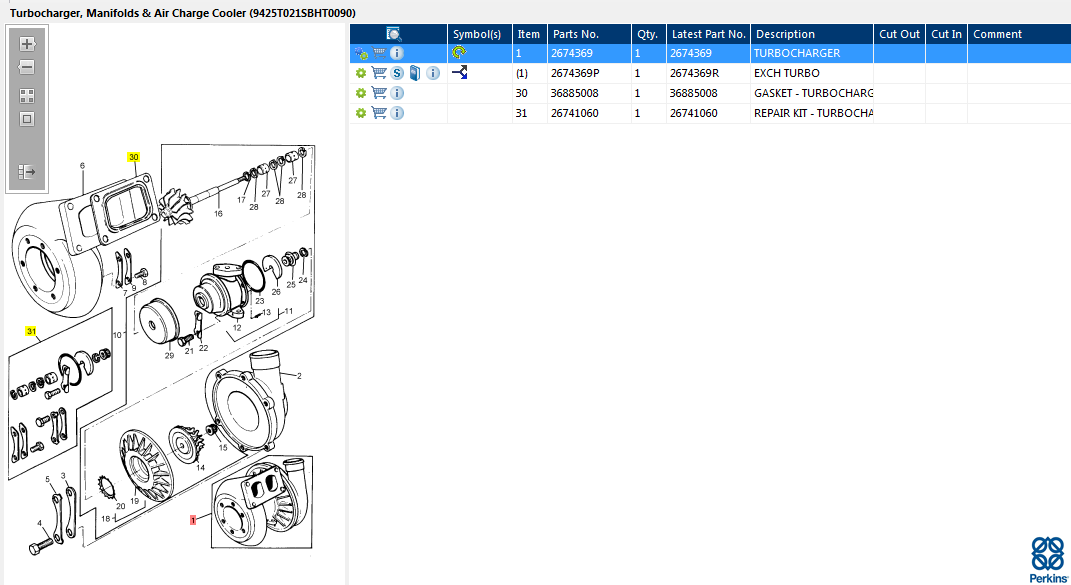Open info icon for GASKET row
1071x585 pixels.
pyautogui.click(x=397, y=93)
